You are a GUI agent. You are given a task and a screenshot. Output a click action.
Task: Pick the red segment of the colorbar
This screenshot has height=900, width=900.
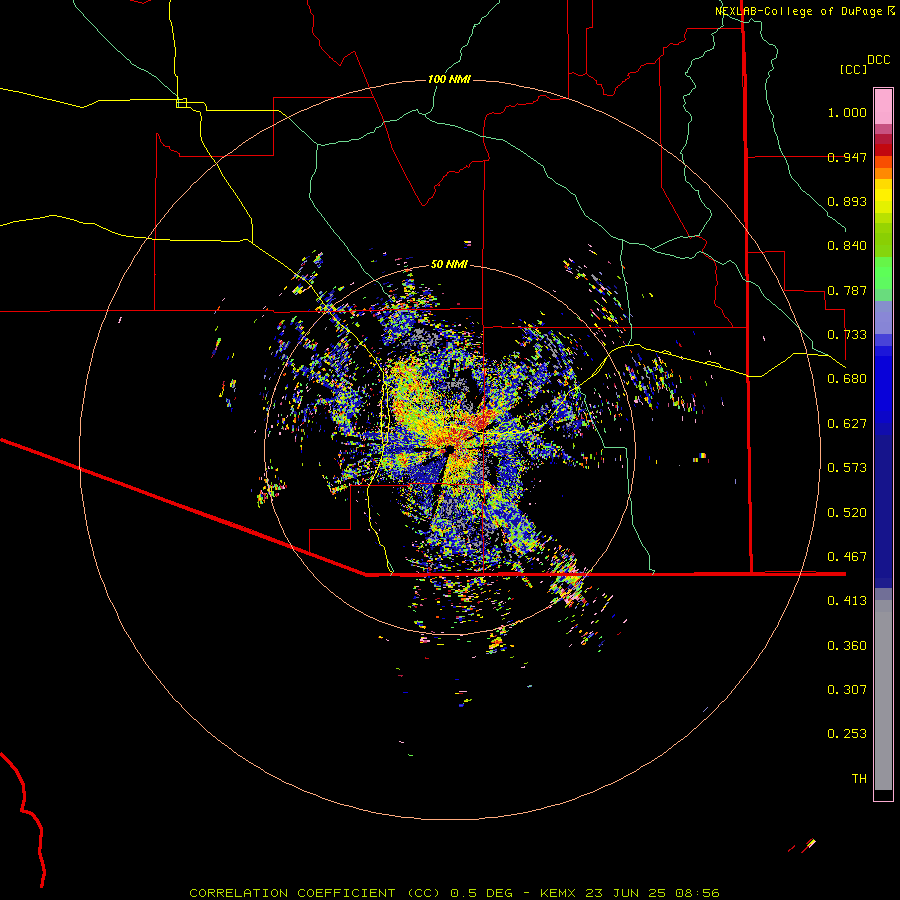(x=883, y=150)
